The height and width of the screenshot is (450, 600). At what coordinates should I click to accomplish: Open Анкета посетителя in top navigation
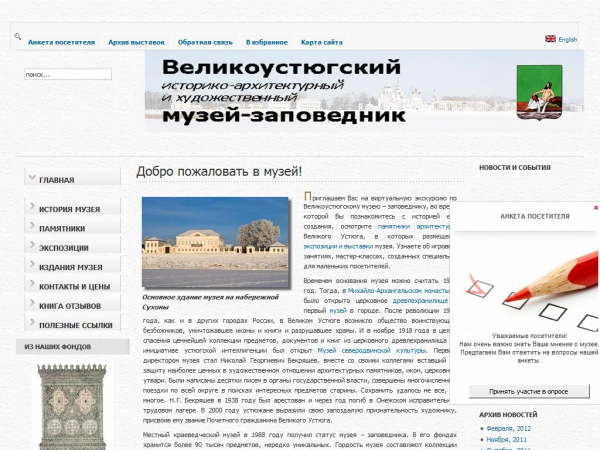click(x=61, y=42)
